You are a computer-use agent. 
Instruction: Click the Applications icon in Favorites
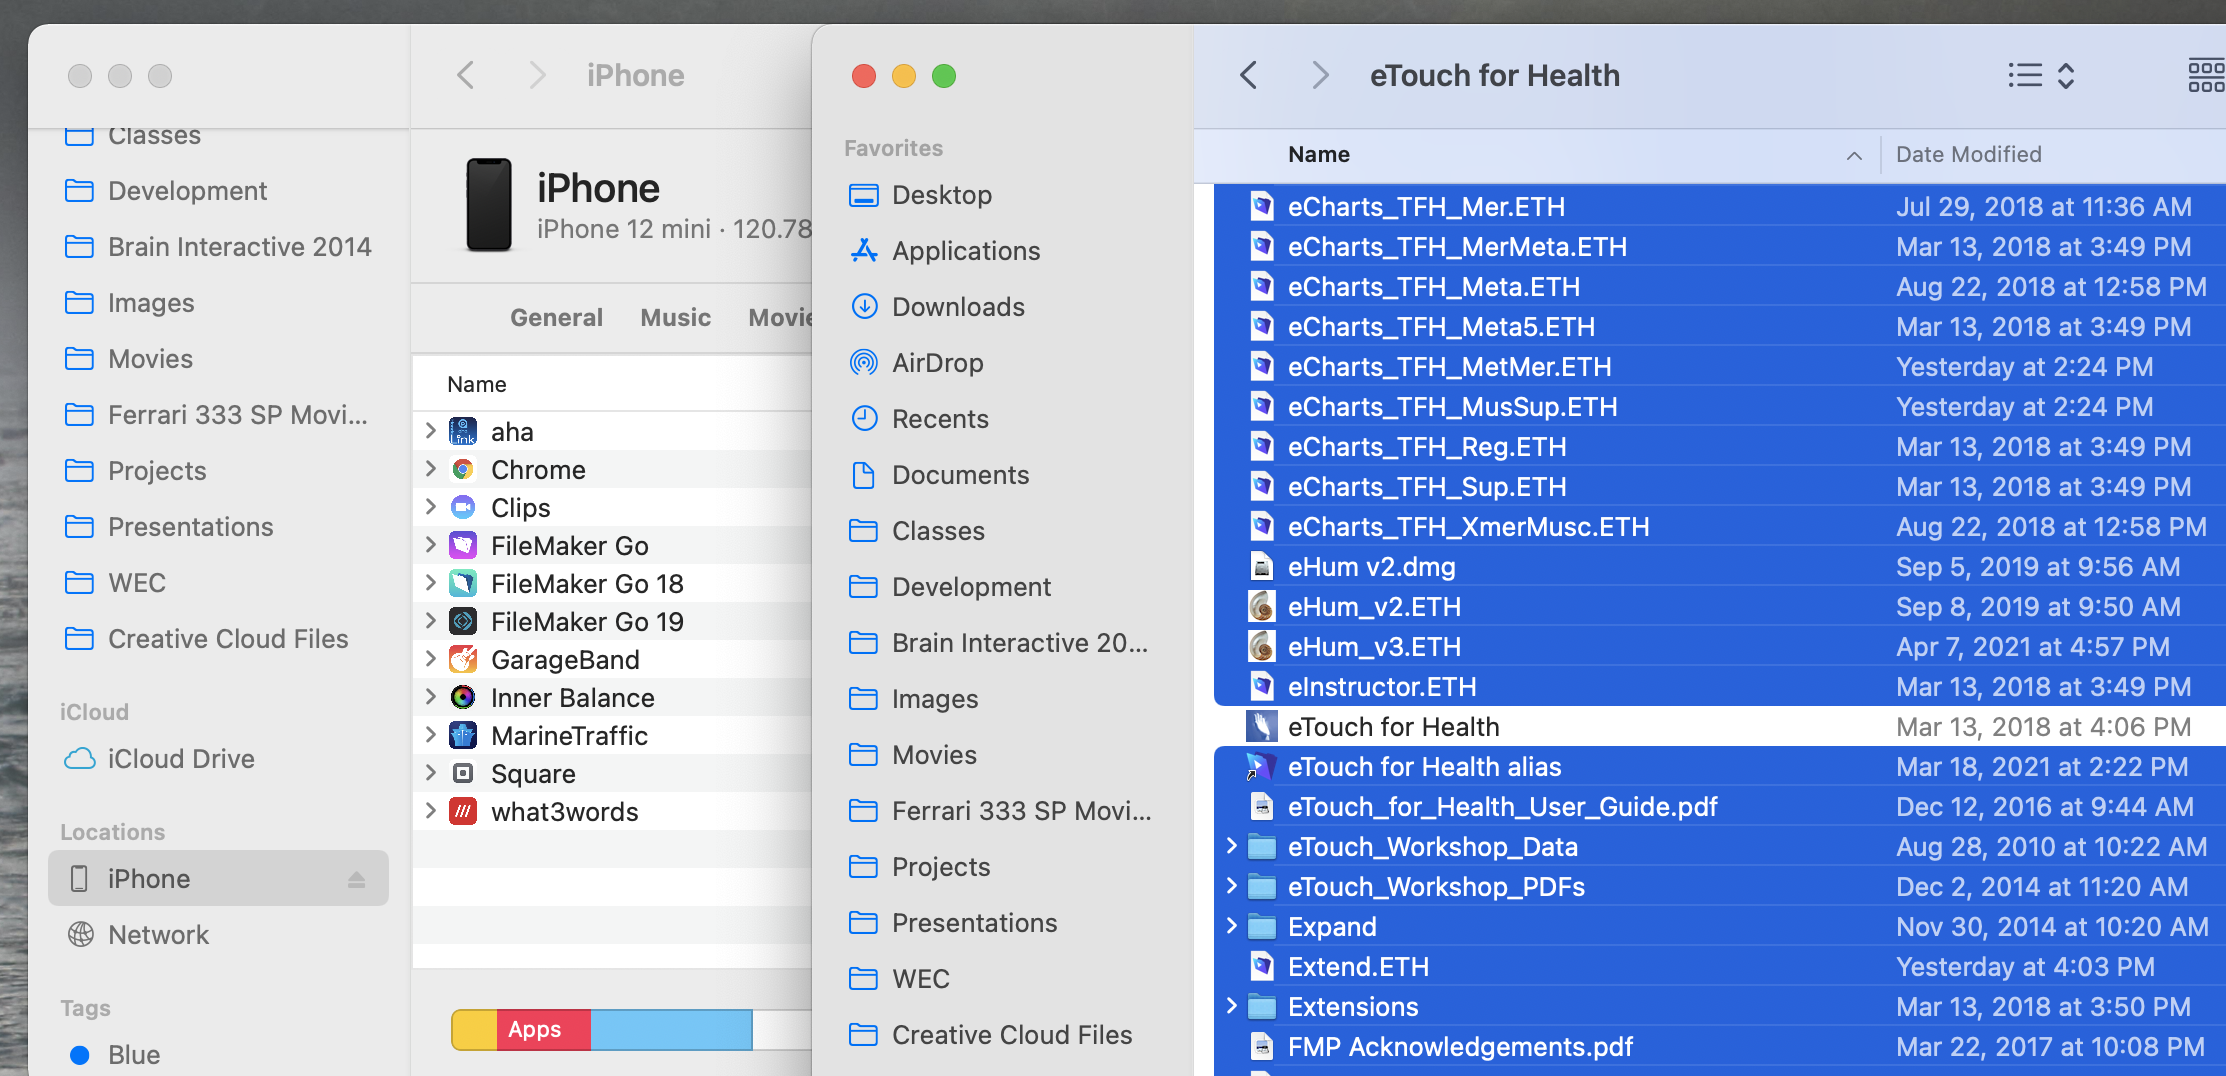coord(864,251)
